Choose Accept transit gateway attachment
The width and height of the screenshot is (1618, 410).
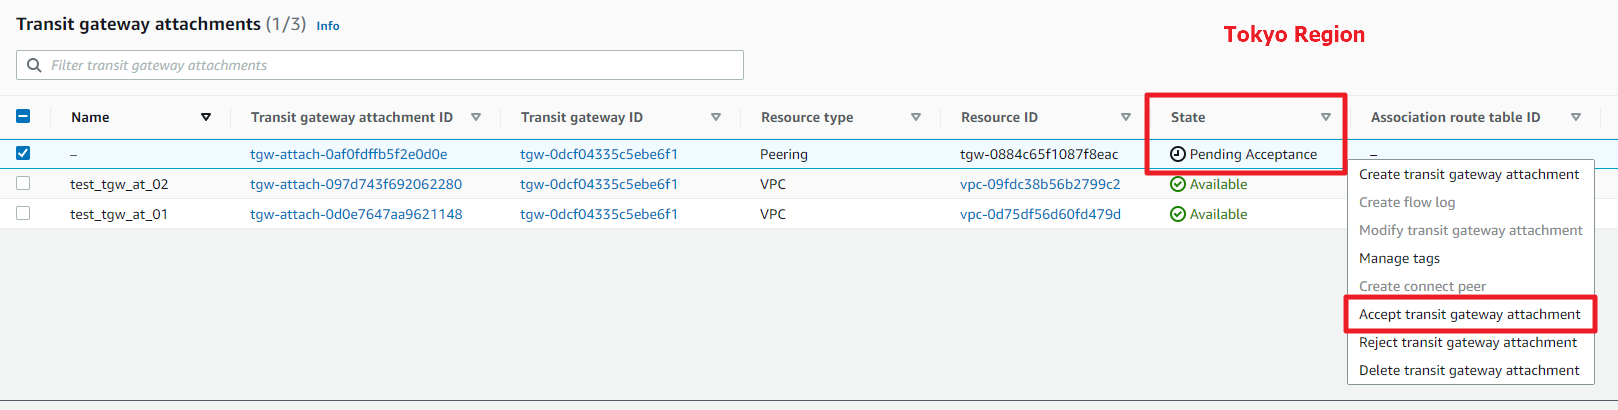coord(1470,314)
